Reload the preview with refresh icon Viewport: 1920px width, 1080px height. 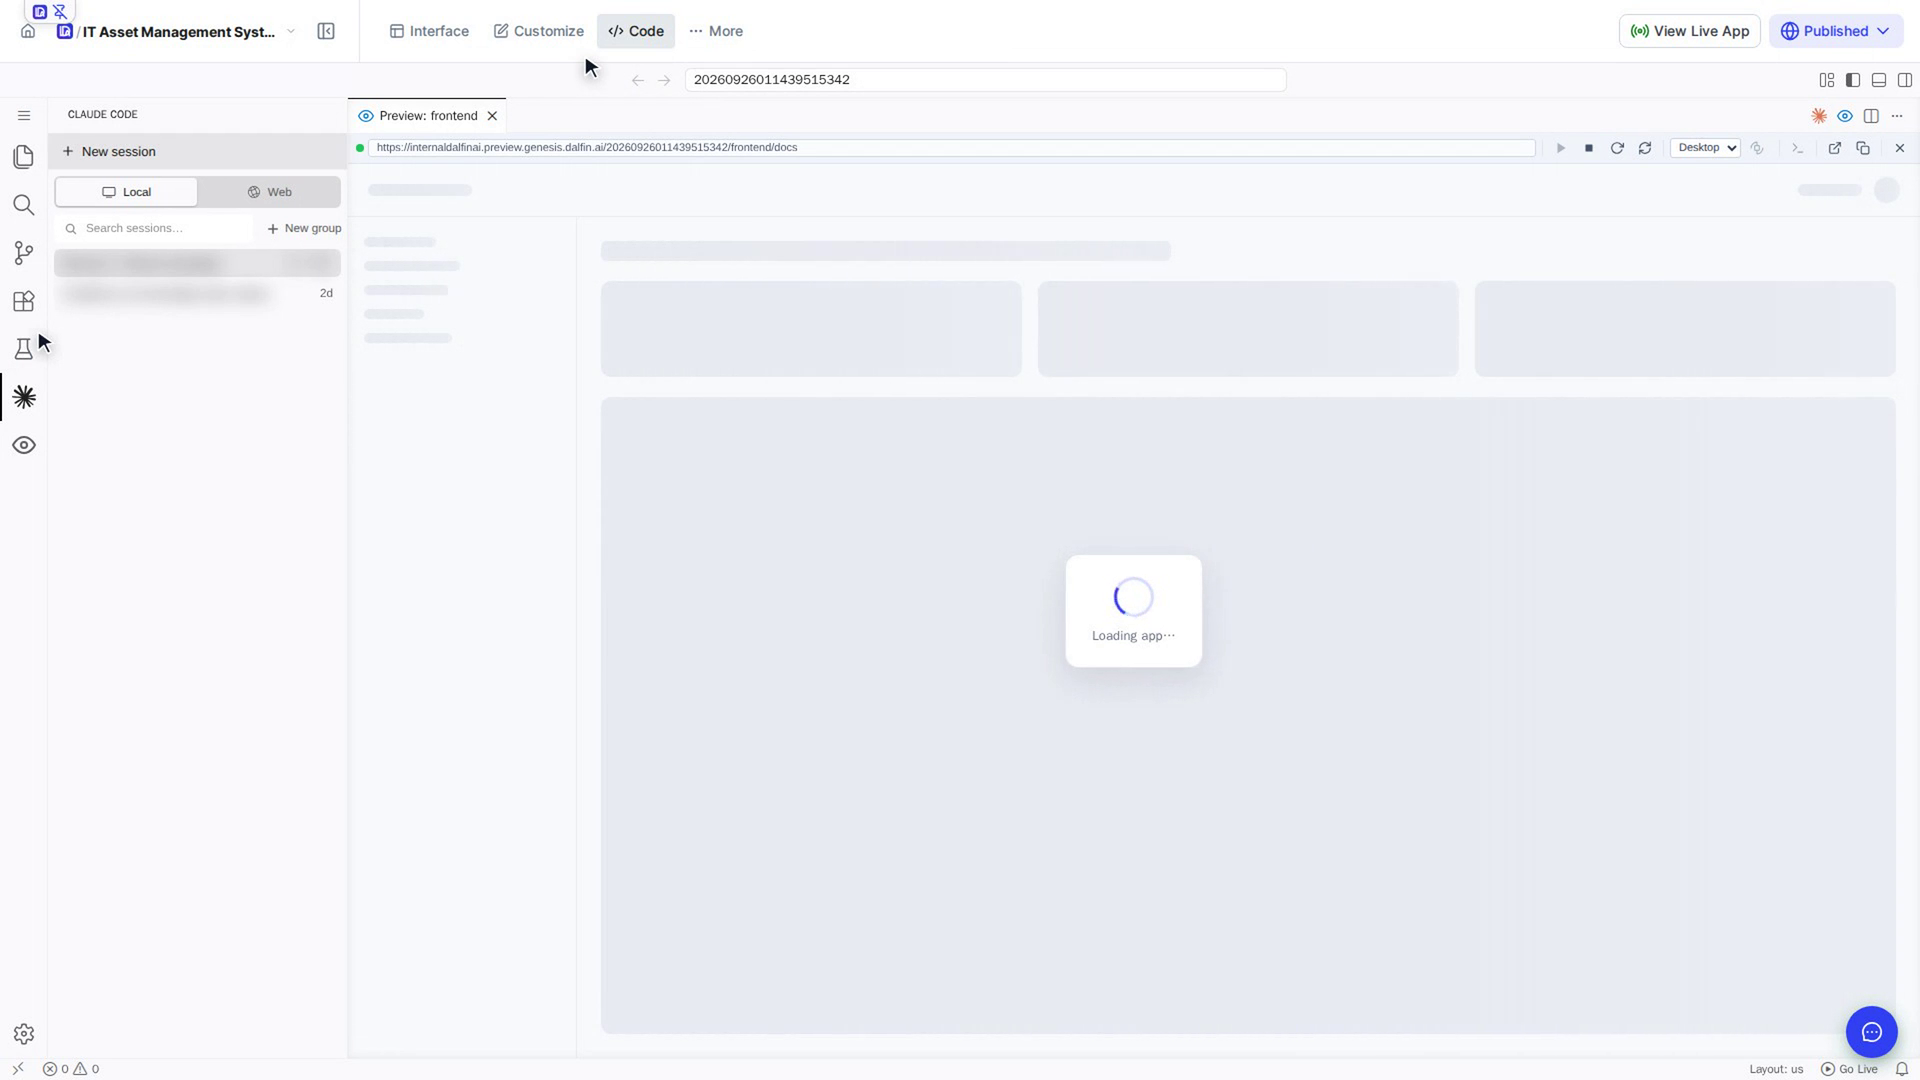click(1617, 148)
